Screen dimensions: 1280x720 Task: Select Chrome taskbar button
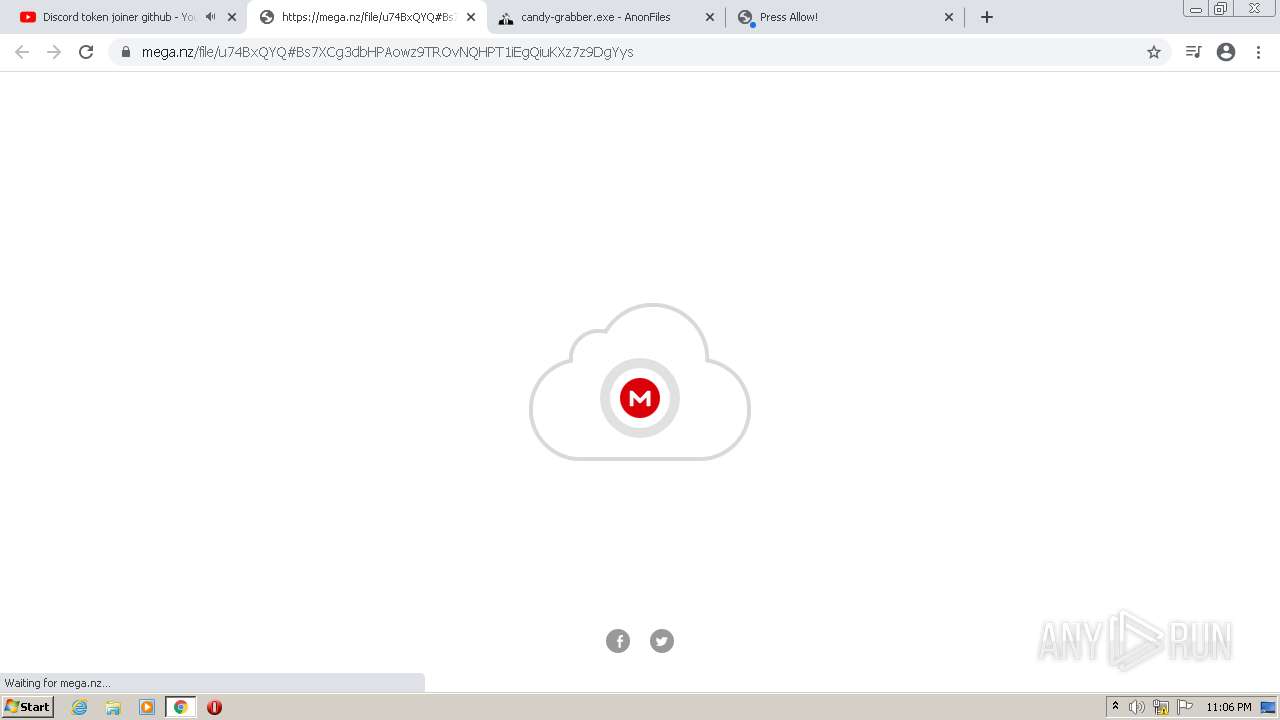[x=181, y=707]
